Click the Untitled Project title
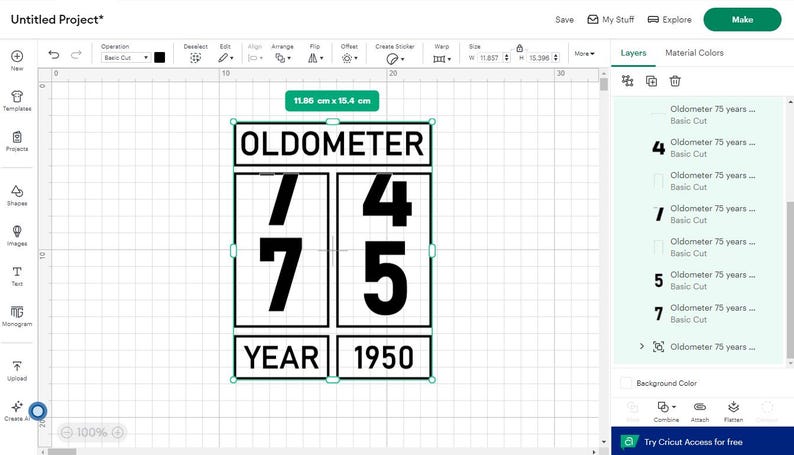The height and width of the screenshot is (455, 794). [57, 20]
